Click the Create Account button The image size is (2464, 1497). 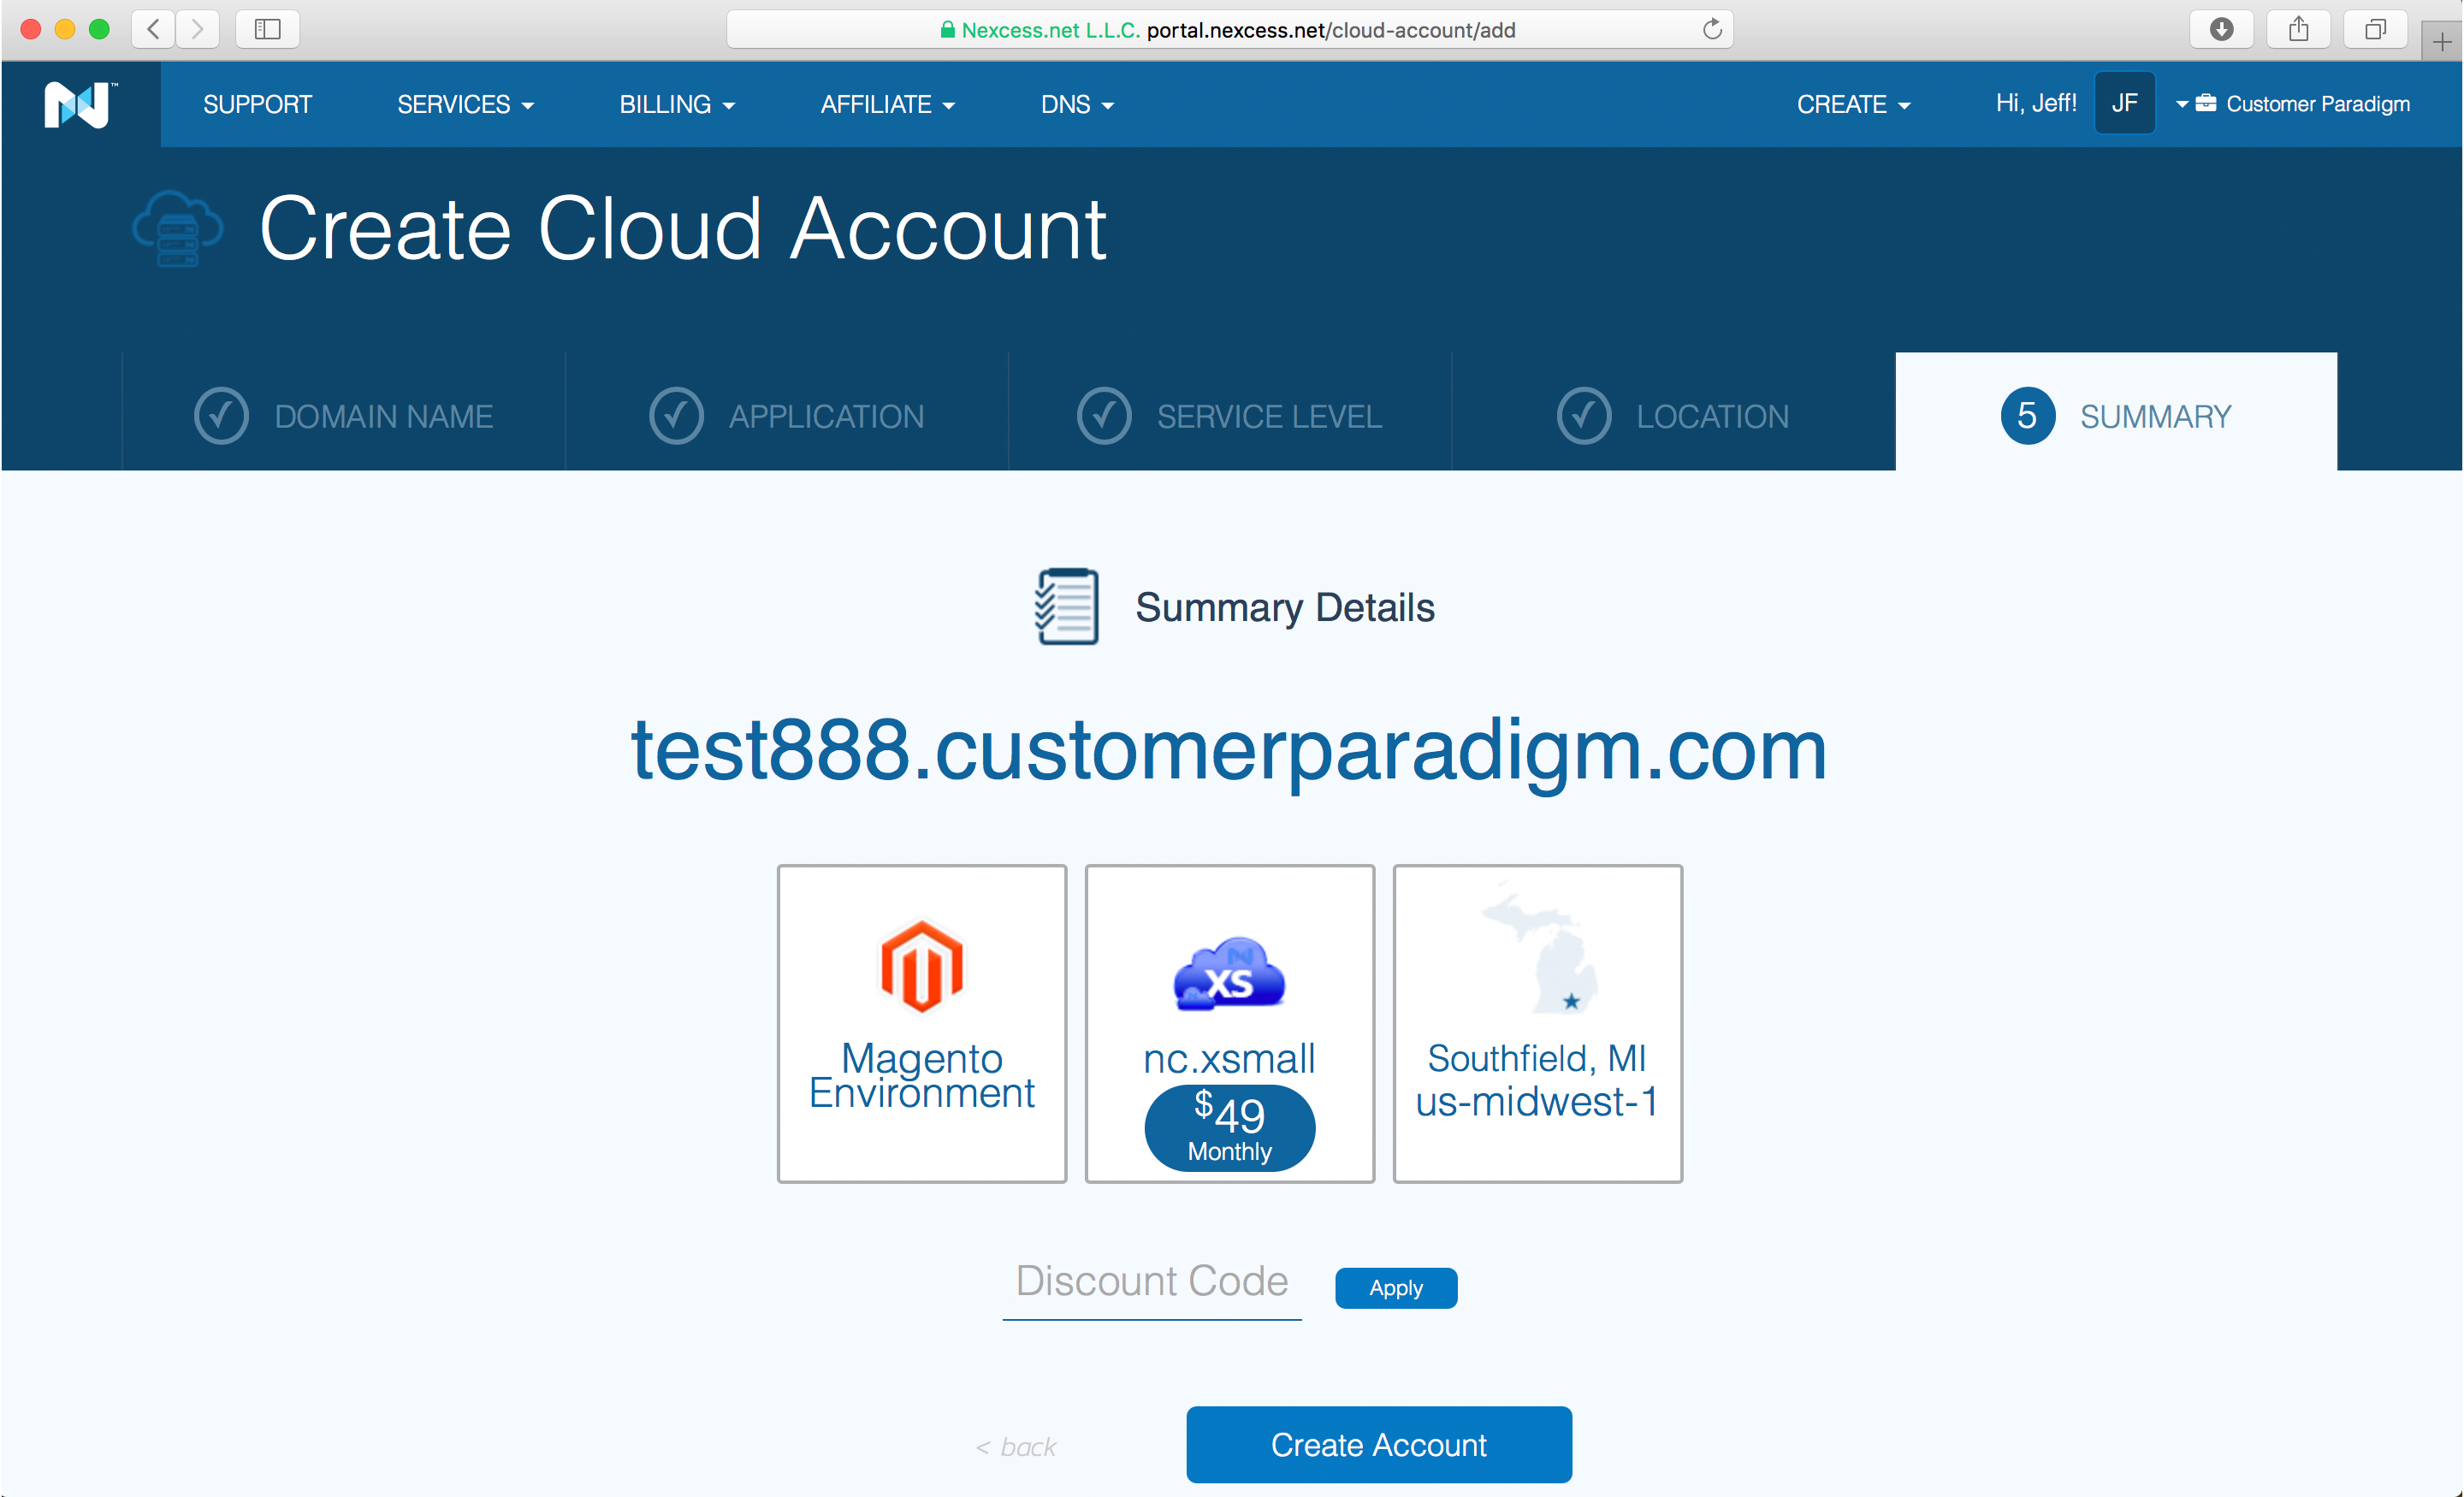(1379, 1445)
